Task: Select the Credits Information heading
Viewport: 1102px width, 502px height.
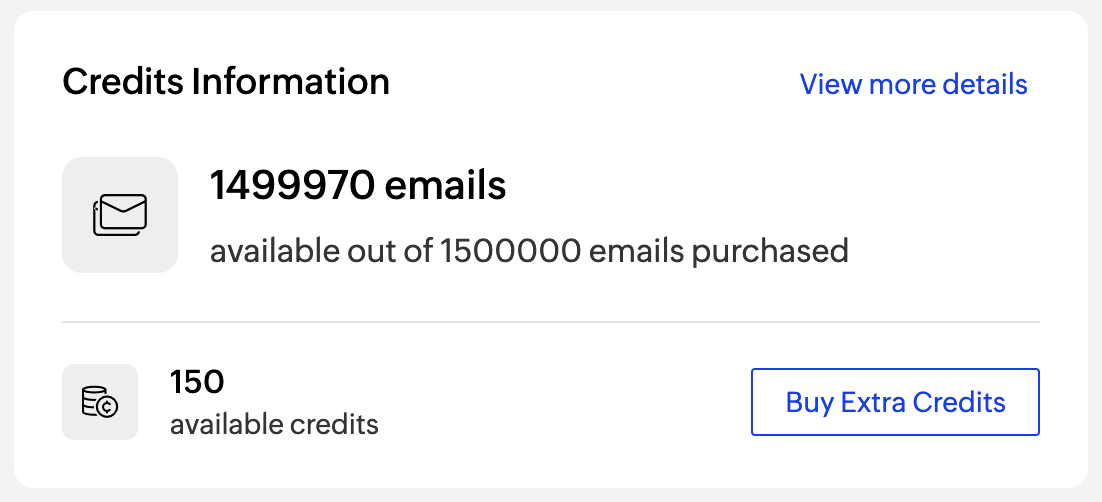Action: [226, 82]
